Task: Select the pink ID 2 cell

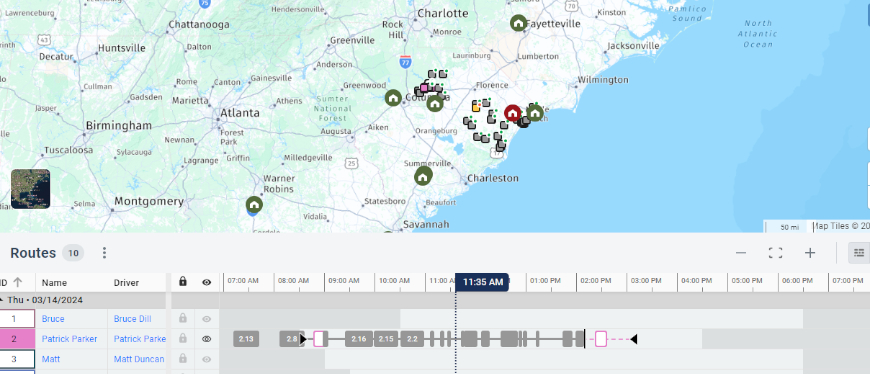Action: pos(17,338)
